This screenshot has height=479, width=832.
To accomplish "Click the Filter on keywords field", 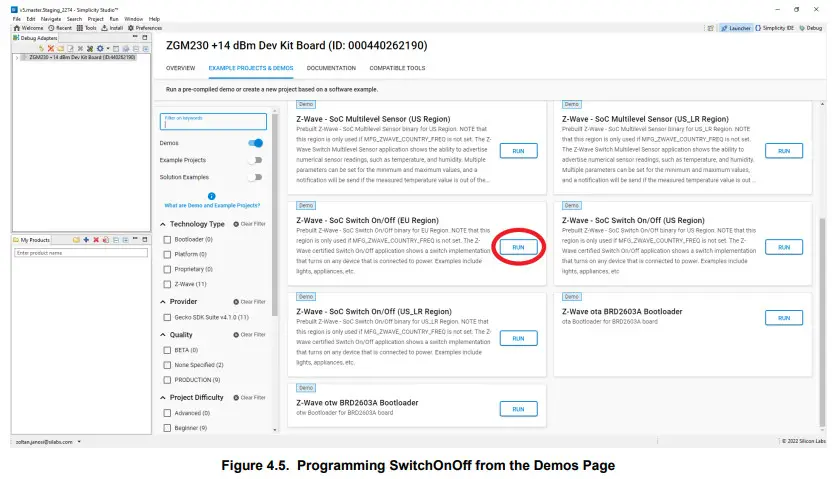I will tap(213, 121).
